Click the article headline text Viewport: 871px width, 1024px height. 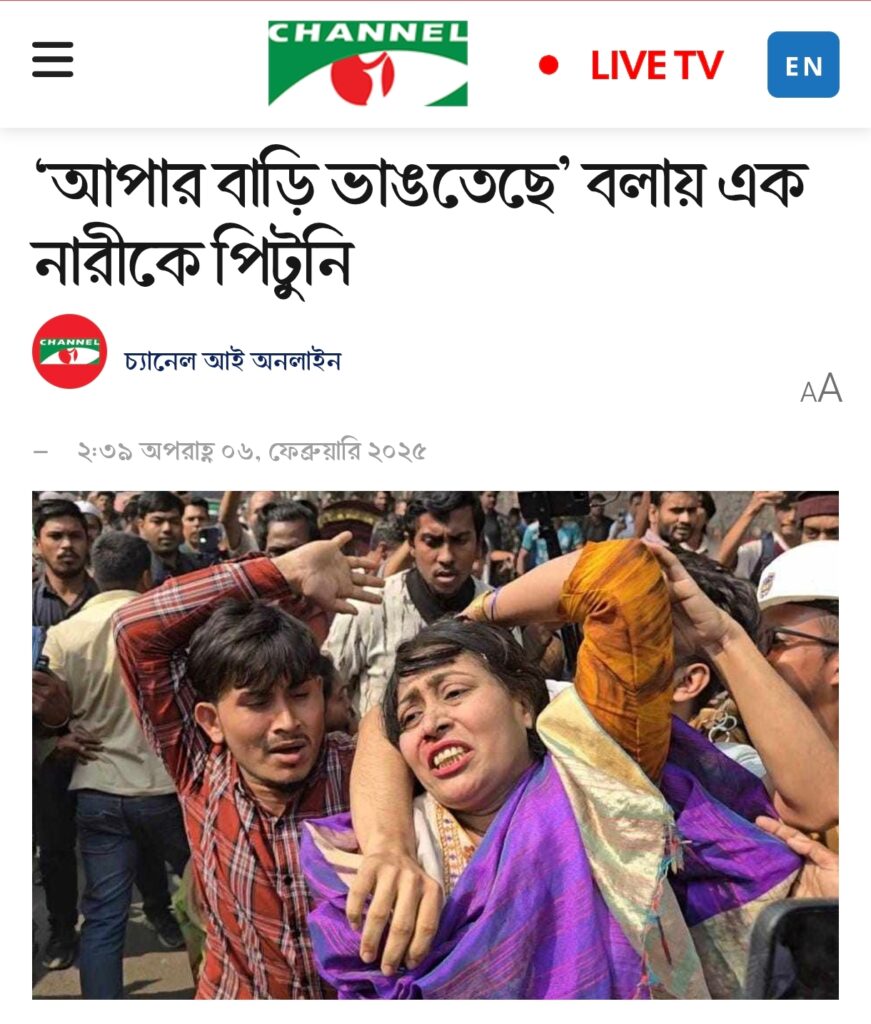pos(420,223)
